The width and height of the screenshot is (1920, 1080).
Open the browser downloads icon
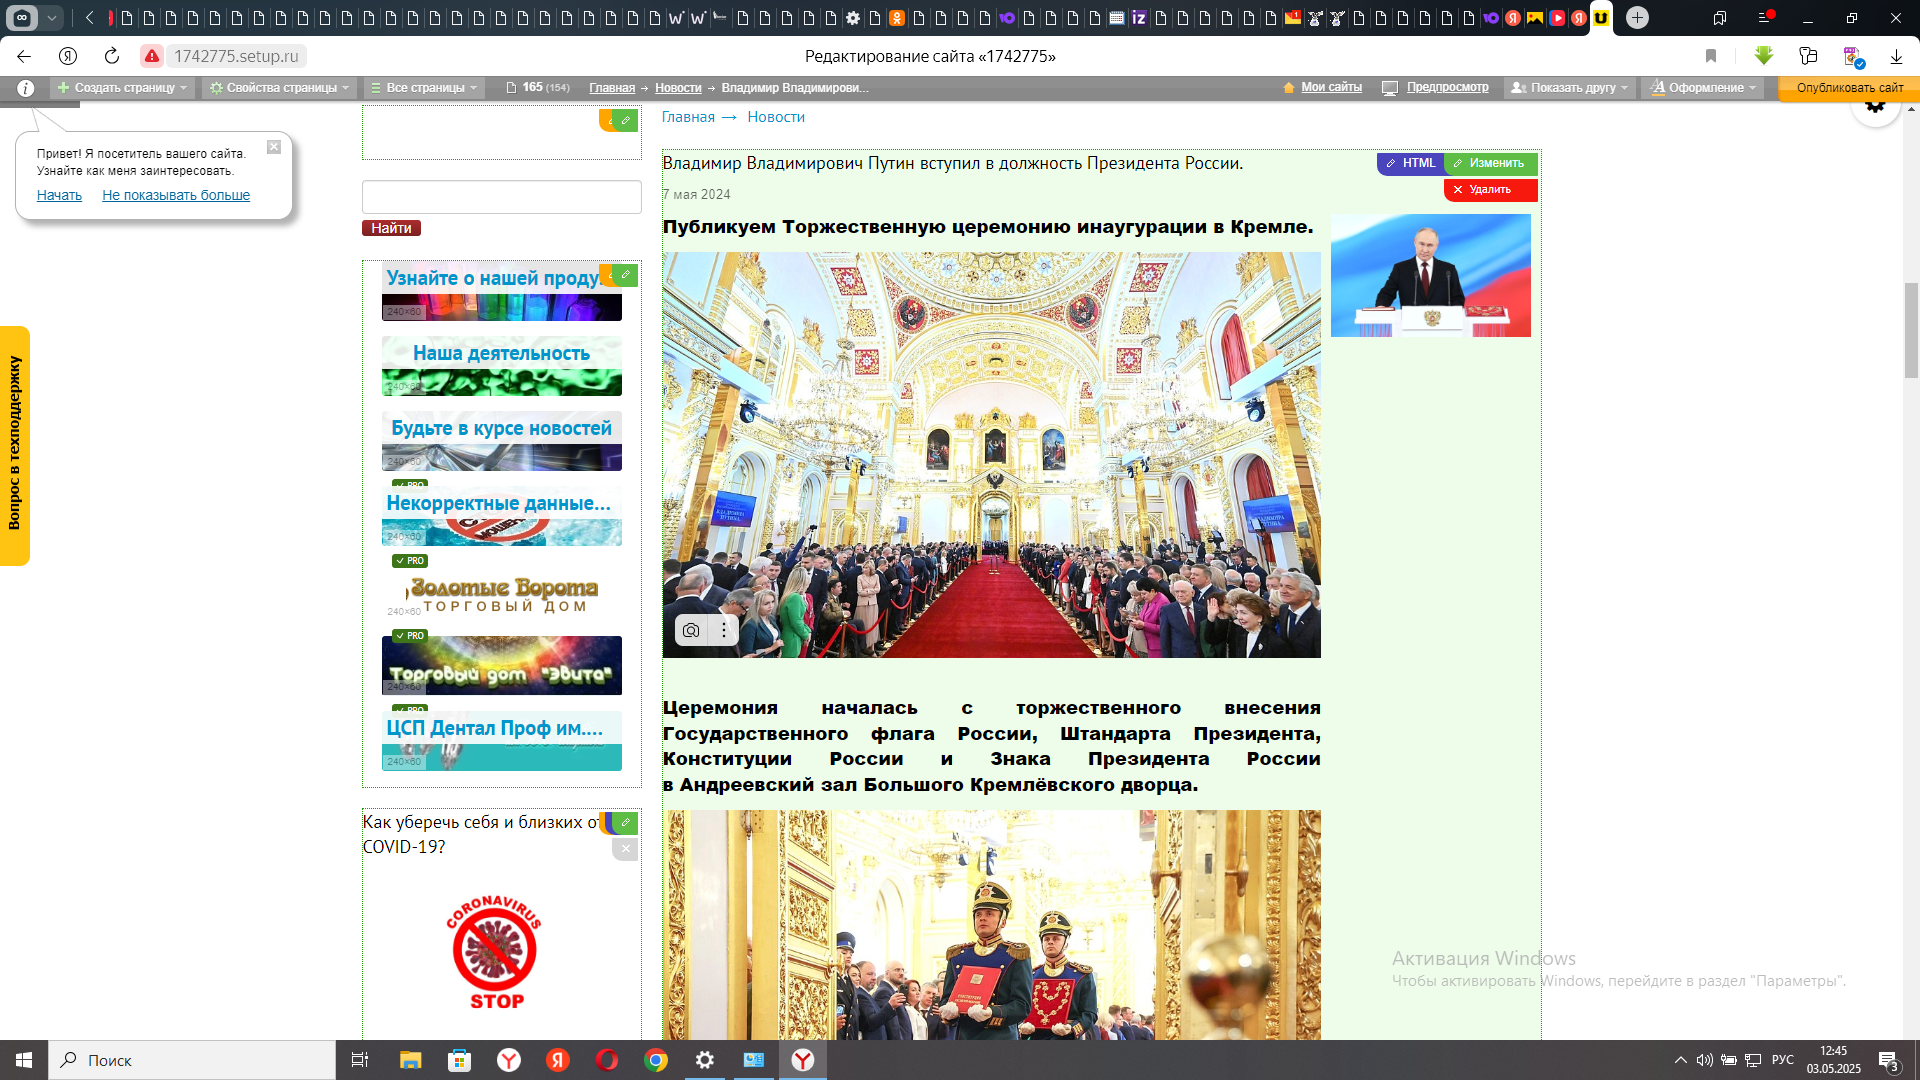click(x=1896, y=56)
